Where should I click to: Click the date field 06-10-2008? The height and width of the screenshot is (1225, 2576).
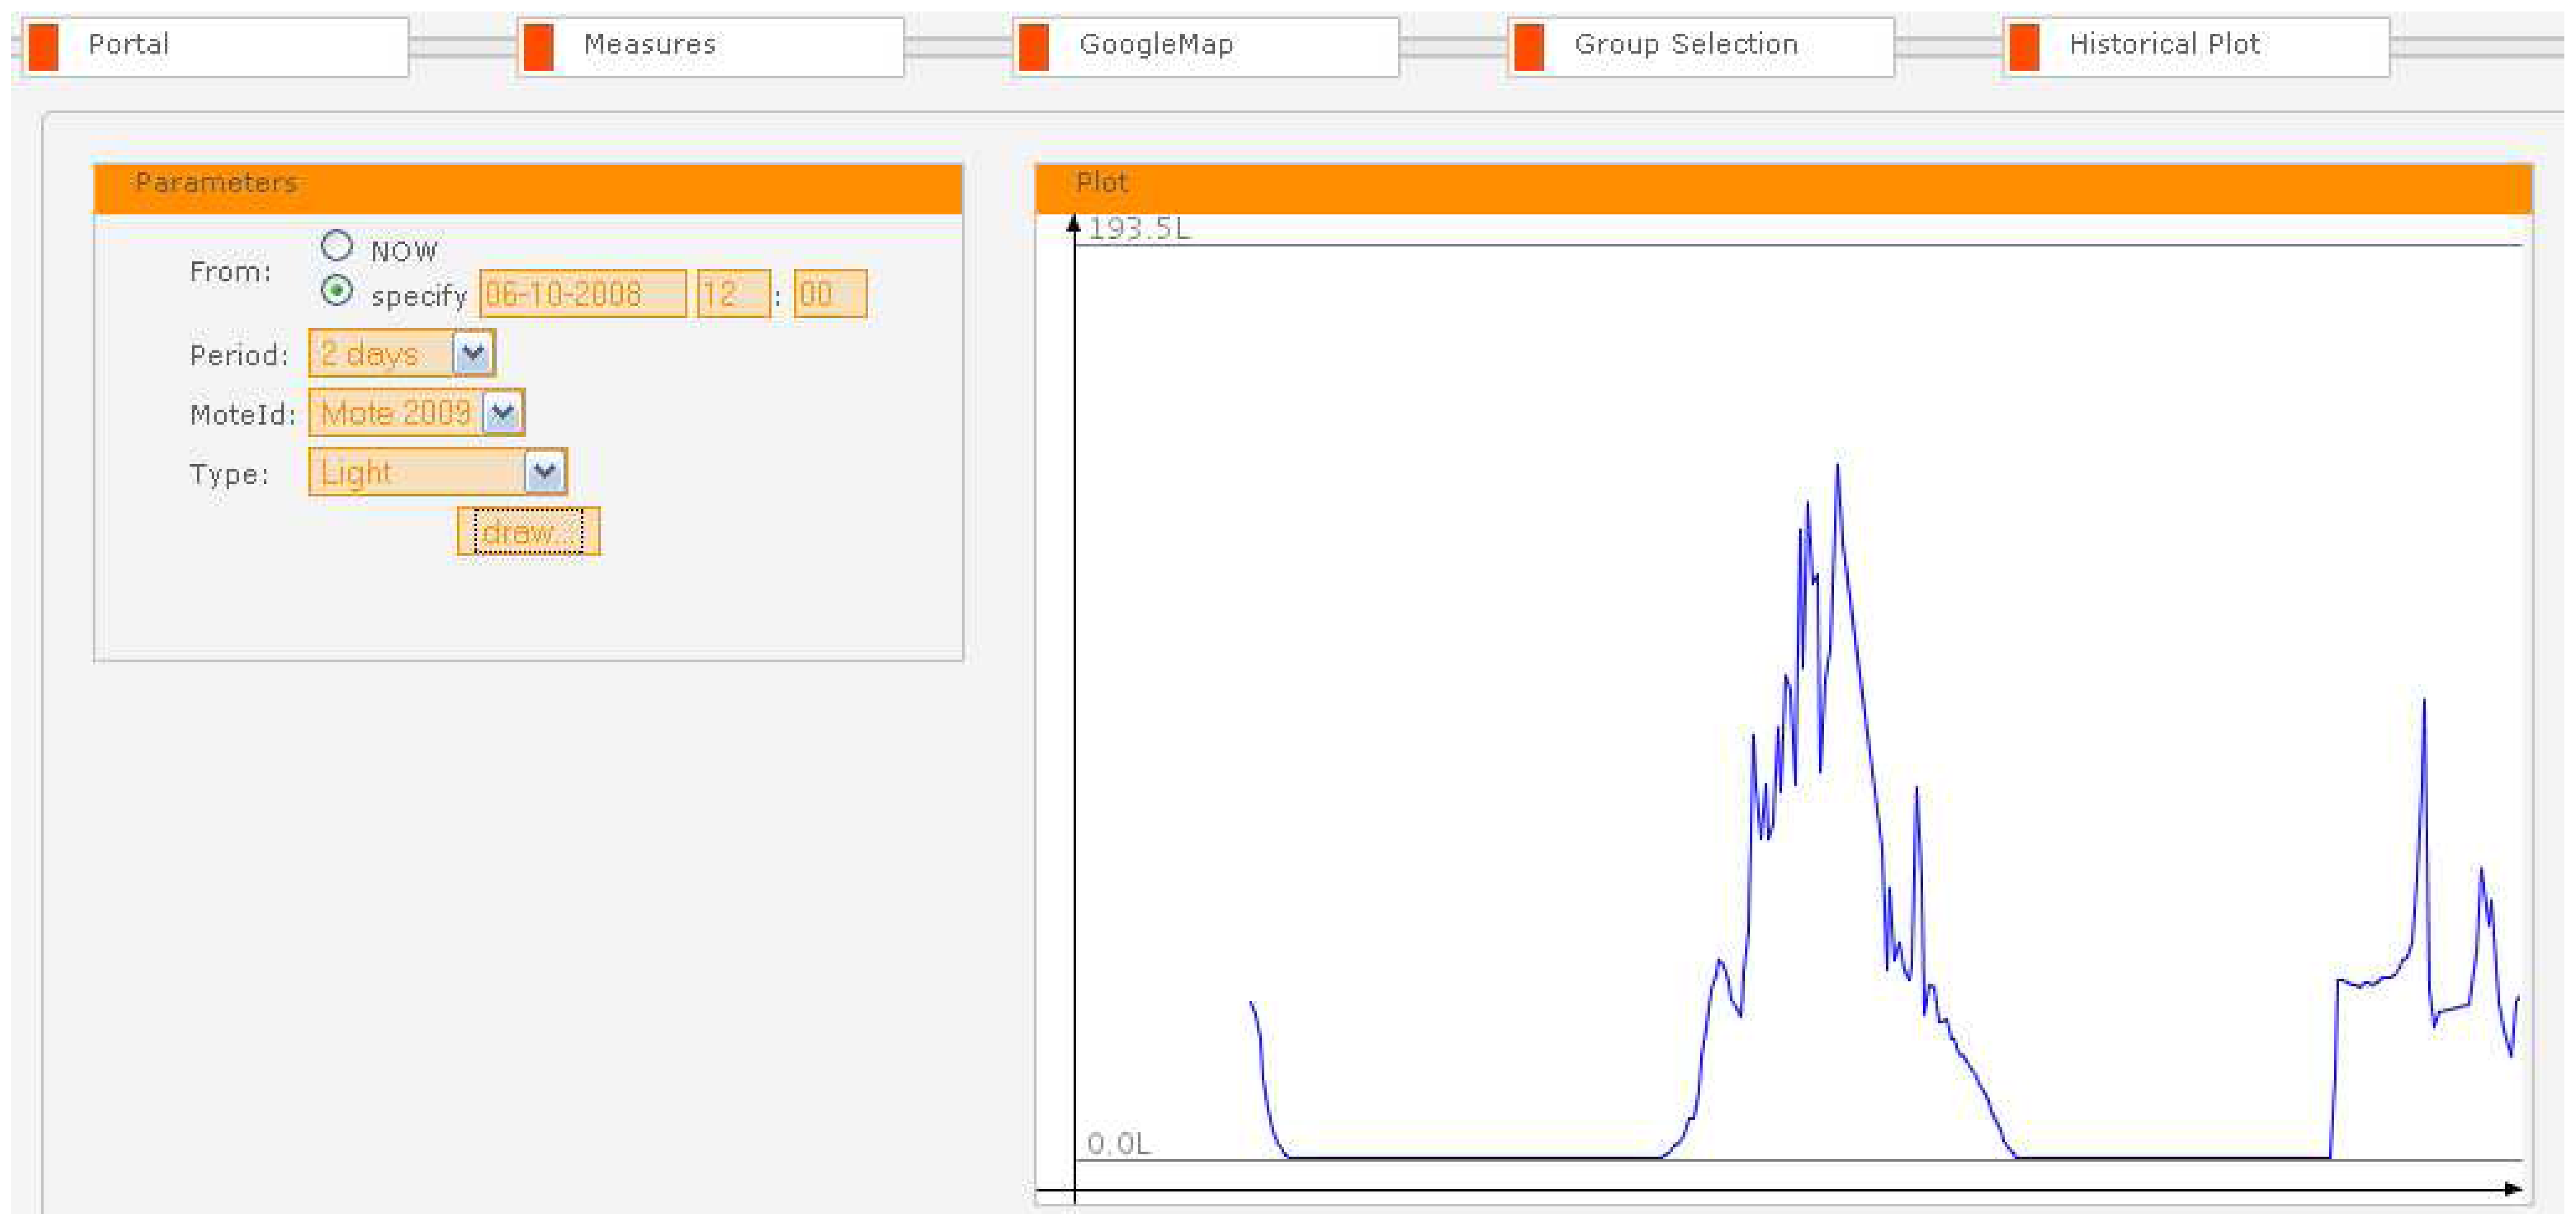coord(582,294)
